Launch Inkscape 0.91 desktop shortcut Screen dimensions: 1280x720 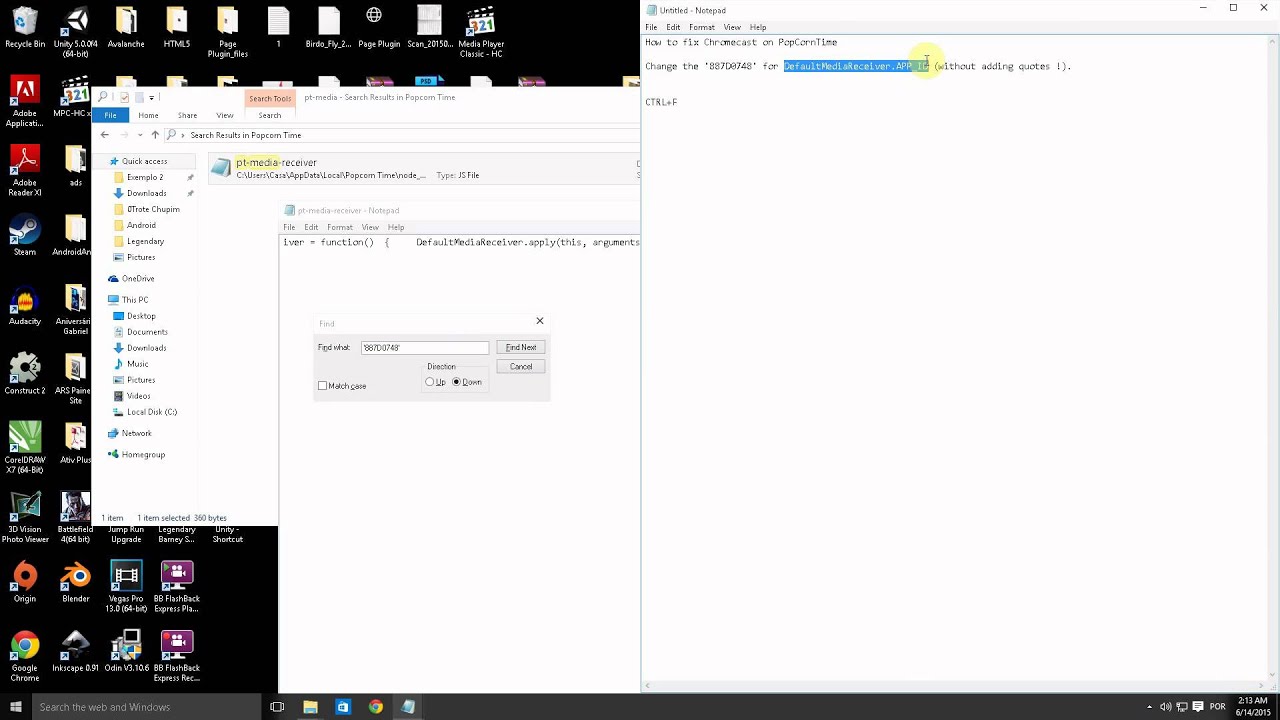pos(75,651)
